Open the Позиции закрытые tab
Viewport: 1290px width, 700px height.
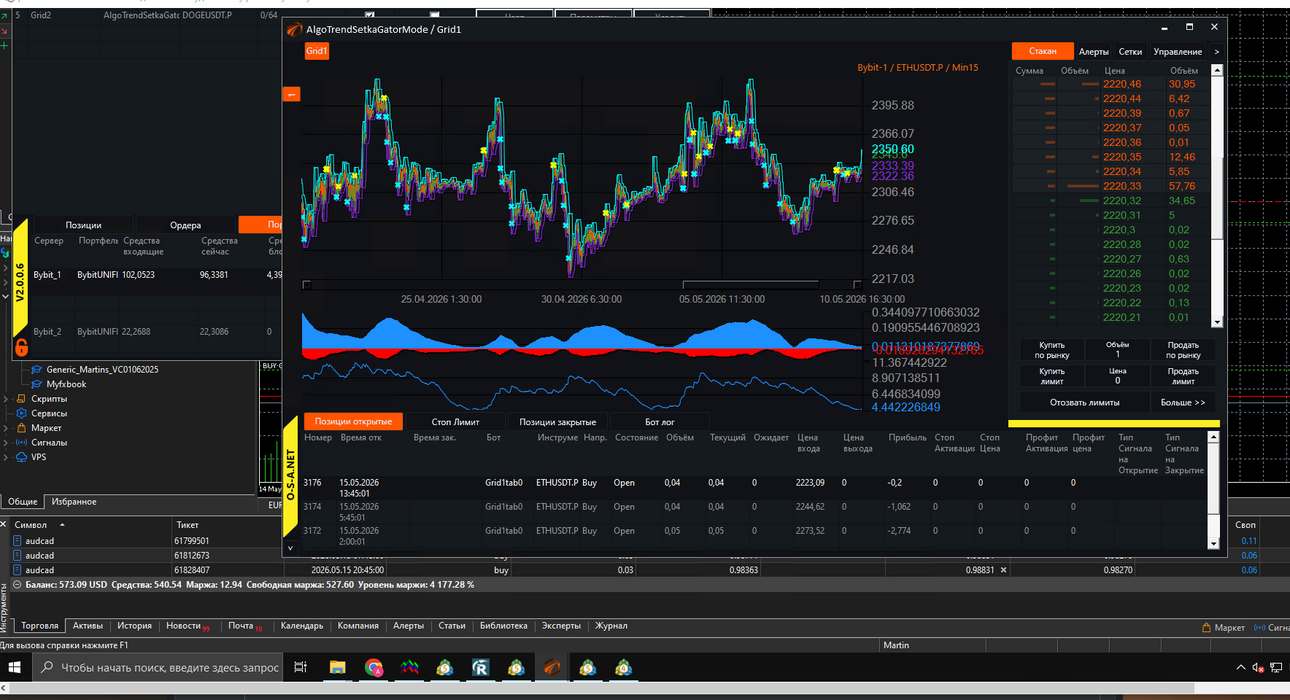coord(557,422)
